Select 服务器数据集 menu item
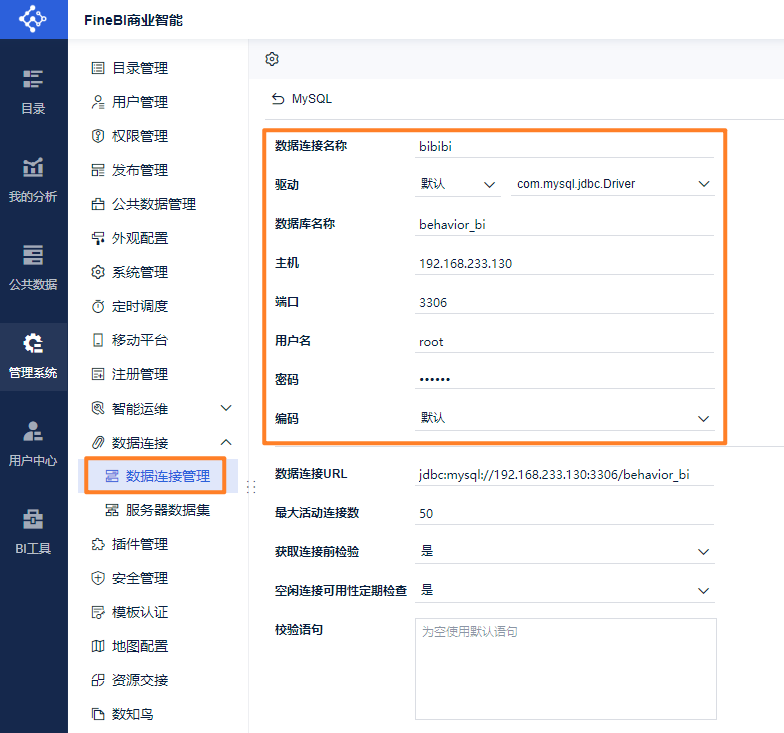 coord(158,510)
